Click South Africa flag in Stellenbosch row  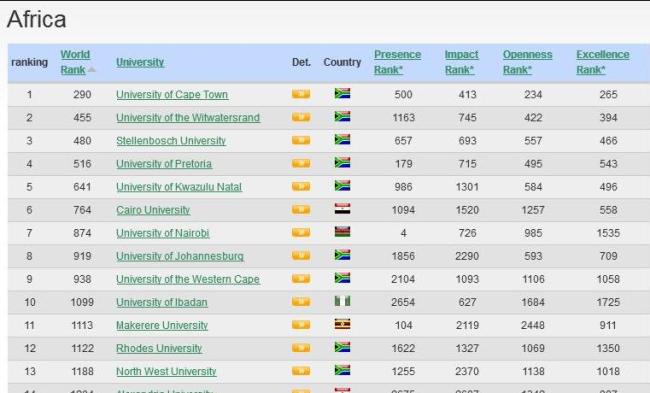[342, 140]
